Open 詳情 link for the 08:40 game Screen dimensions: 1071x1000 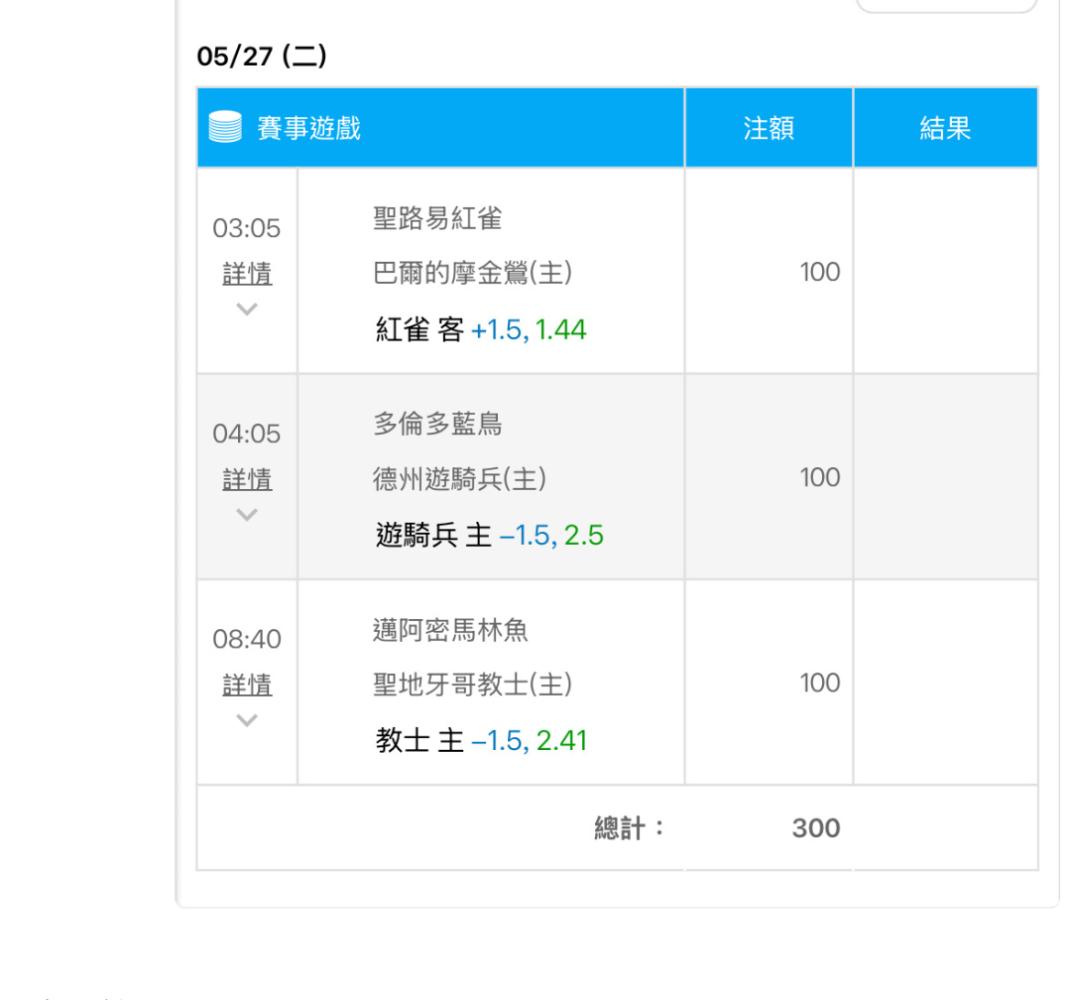click(247, 684)
